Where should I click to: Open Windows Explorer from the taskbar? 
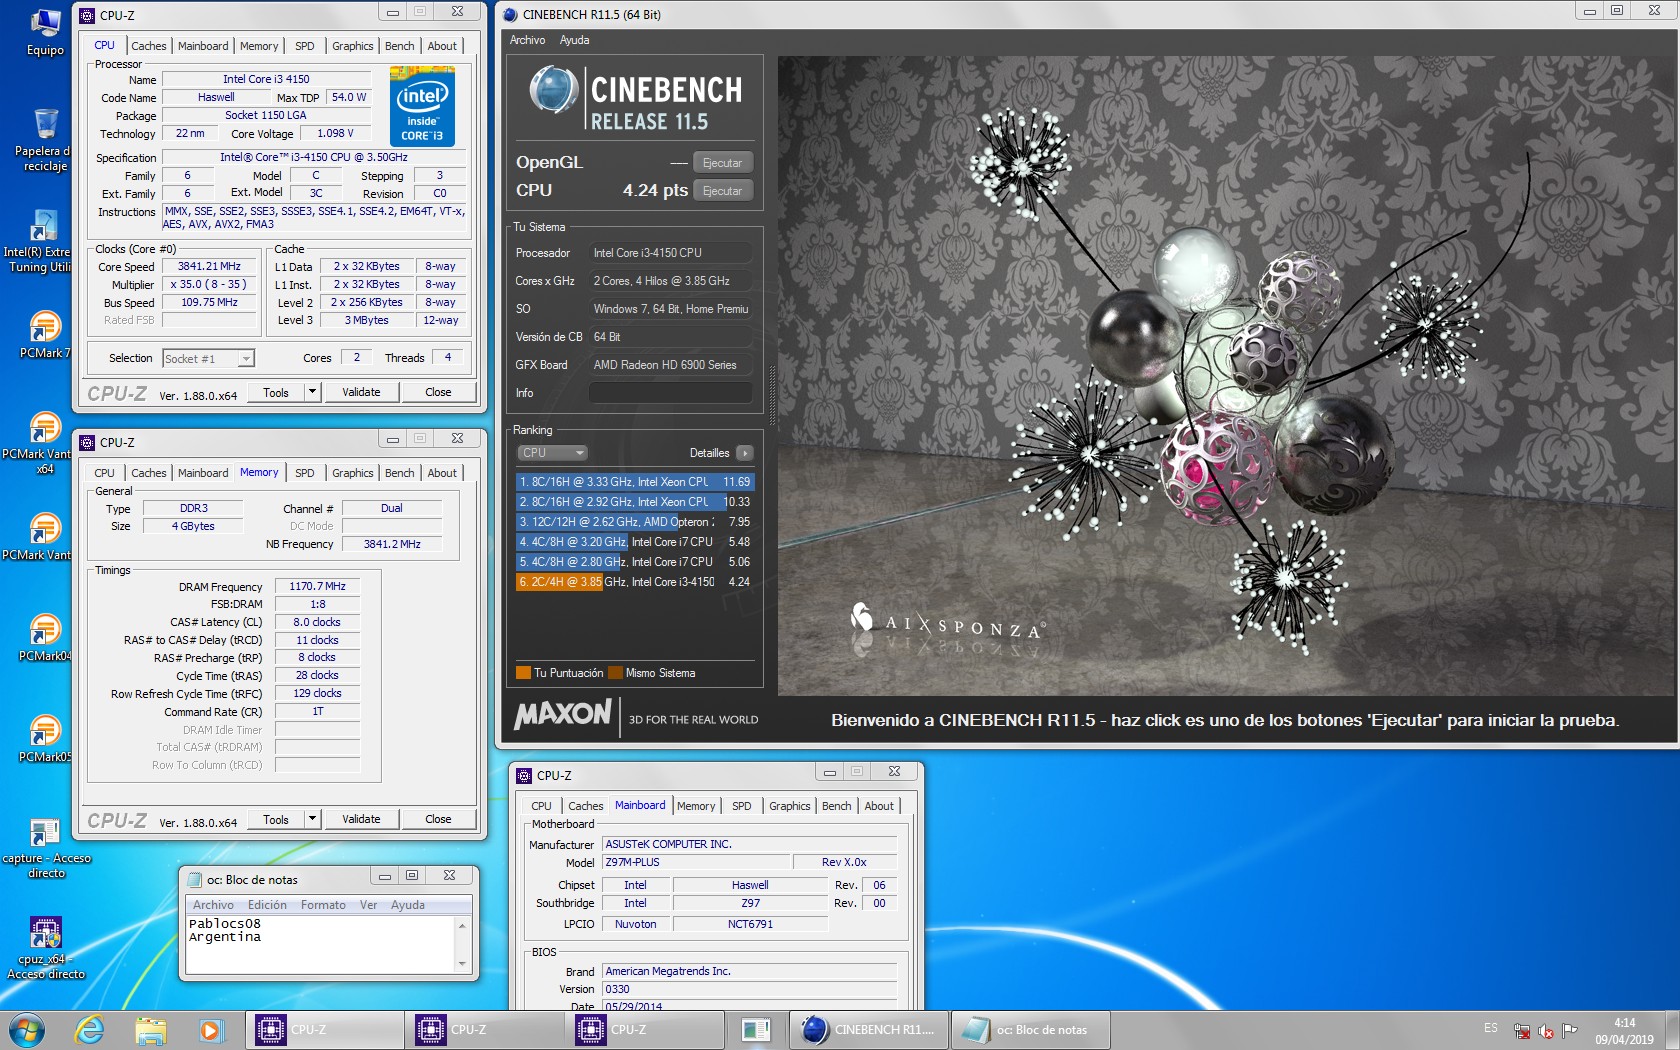coord(150,1029)
